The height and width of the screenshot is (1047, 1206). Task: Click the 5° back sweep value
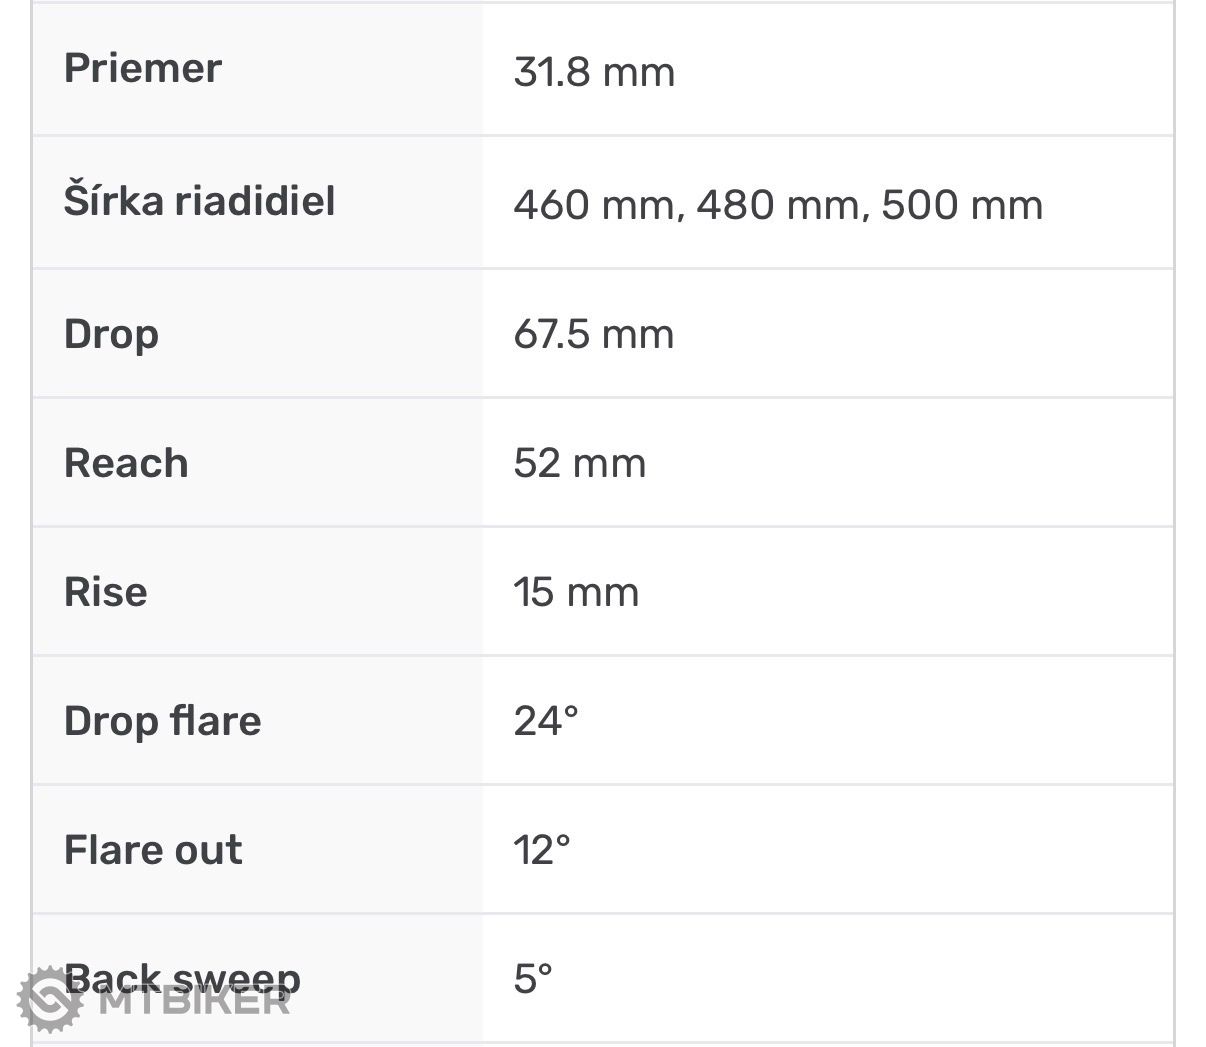533,979
